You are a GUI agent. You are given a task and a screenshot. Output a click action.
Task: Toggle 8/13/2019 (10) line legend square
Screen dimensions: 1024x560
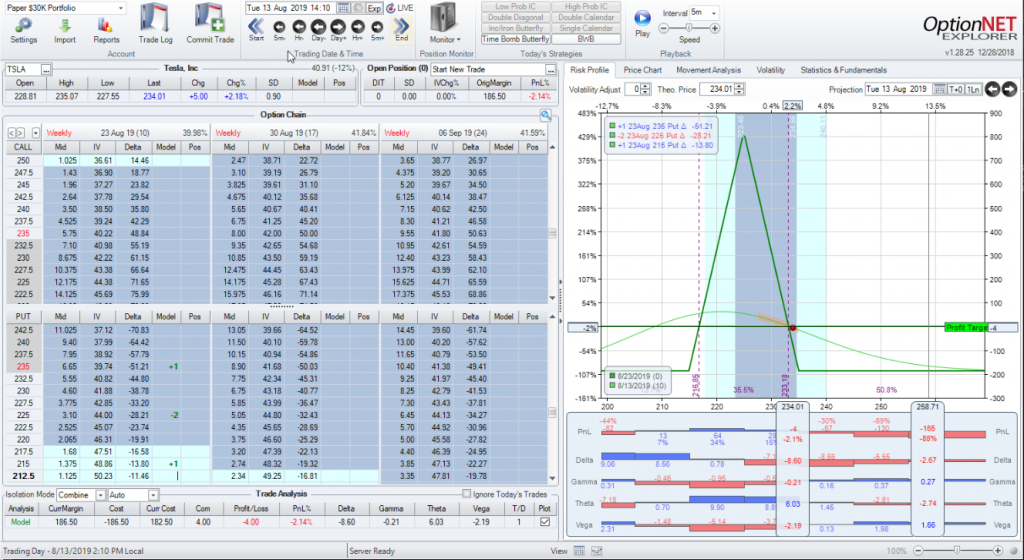coord(613,386)
